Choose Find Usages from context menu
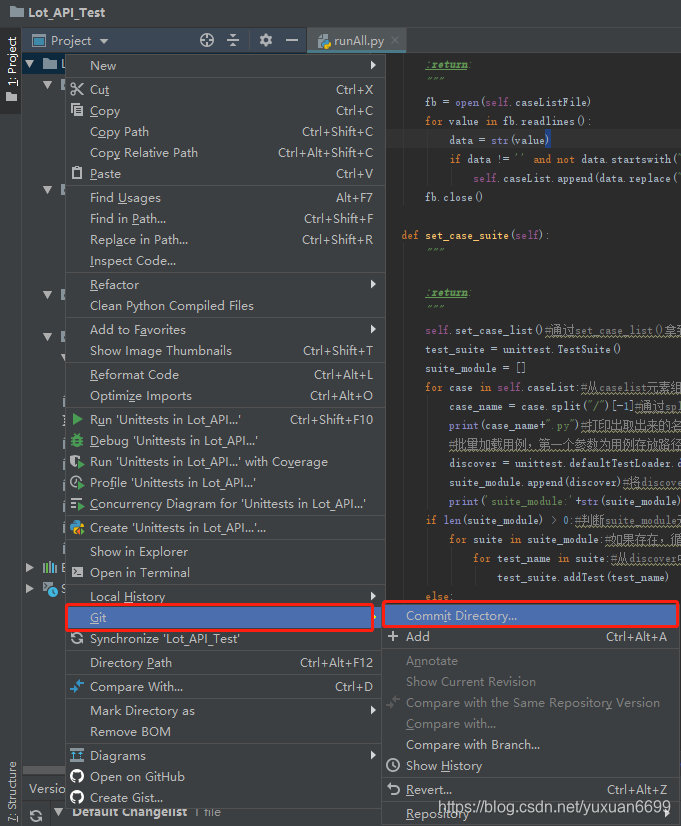 (225, 198)
